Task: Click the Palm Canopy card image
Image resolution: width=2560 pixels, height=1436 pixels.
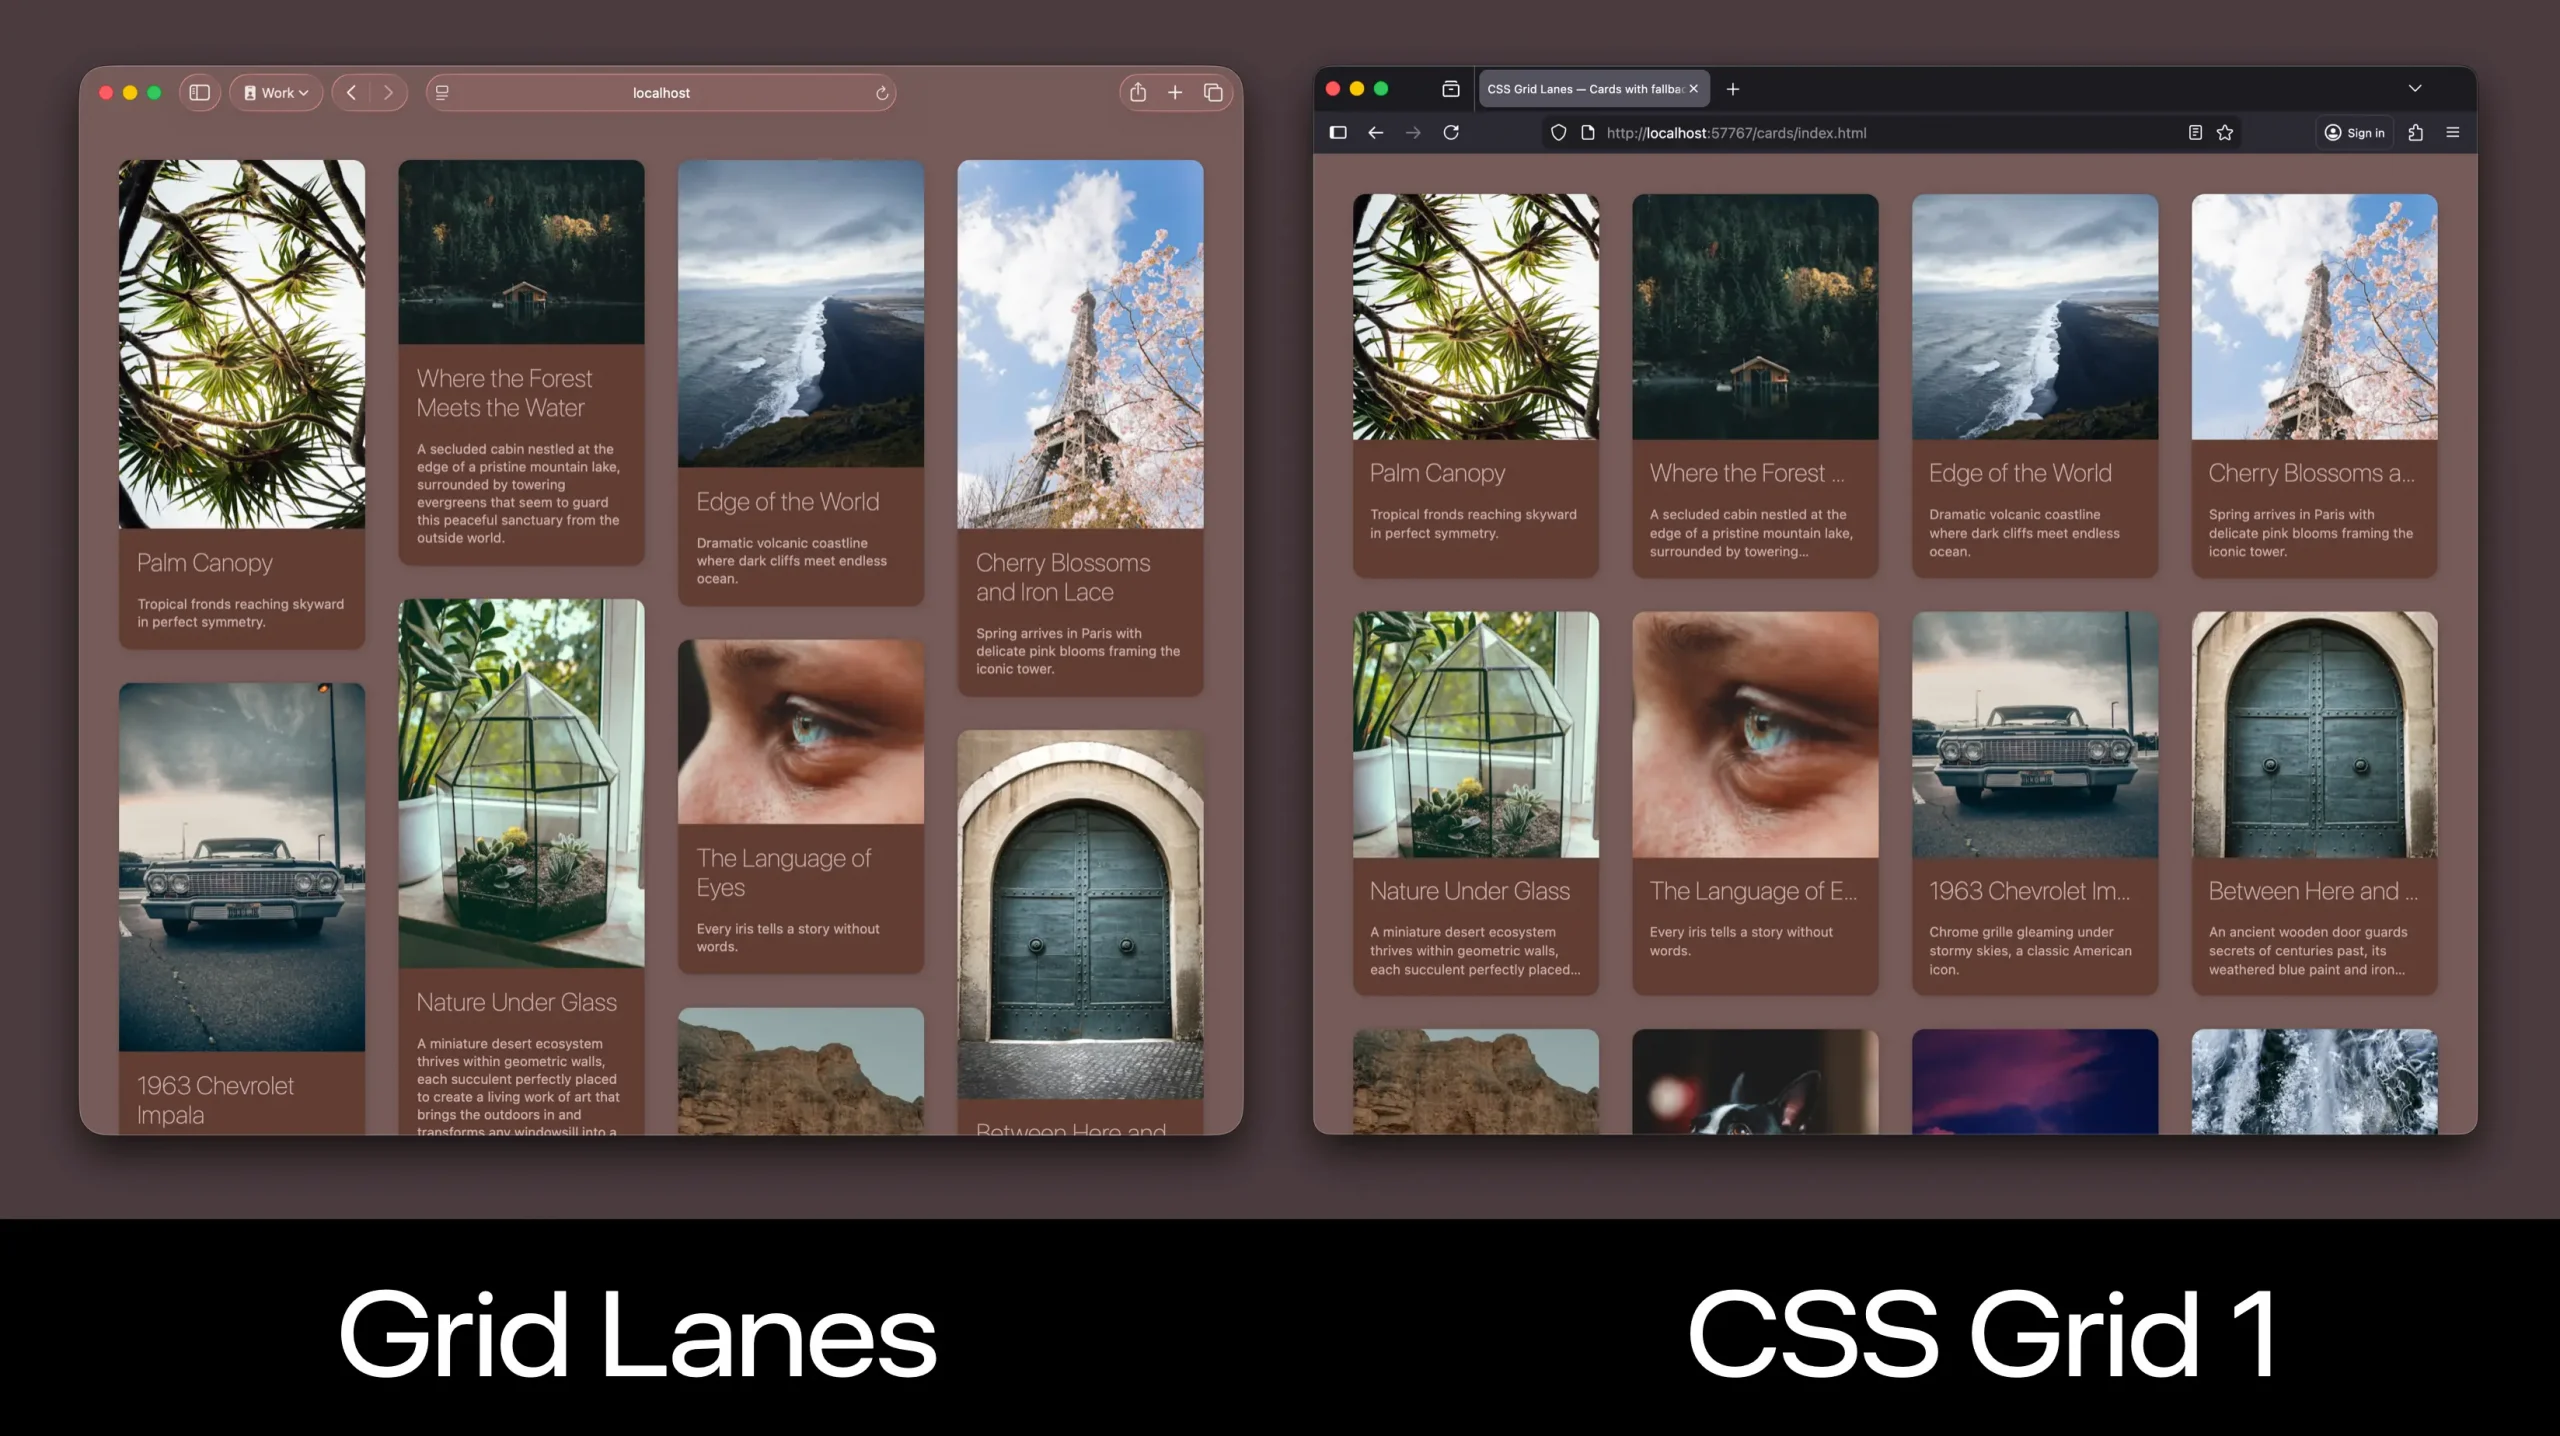Action: 242,345
